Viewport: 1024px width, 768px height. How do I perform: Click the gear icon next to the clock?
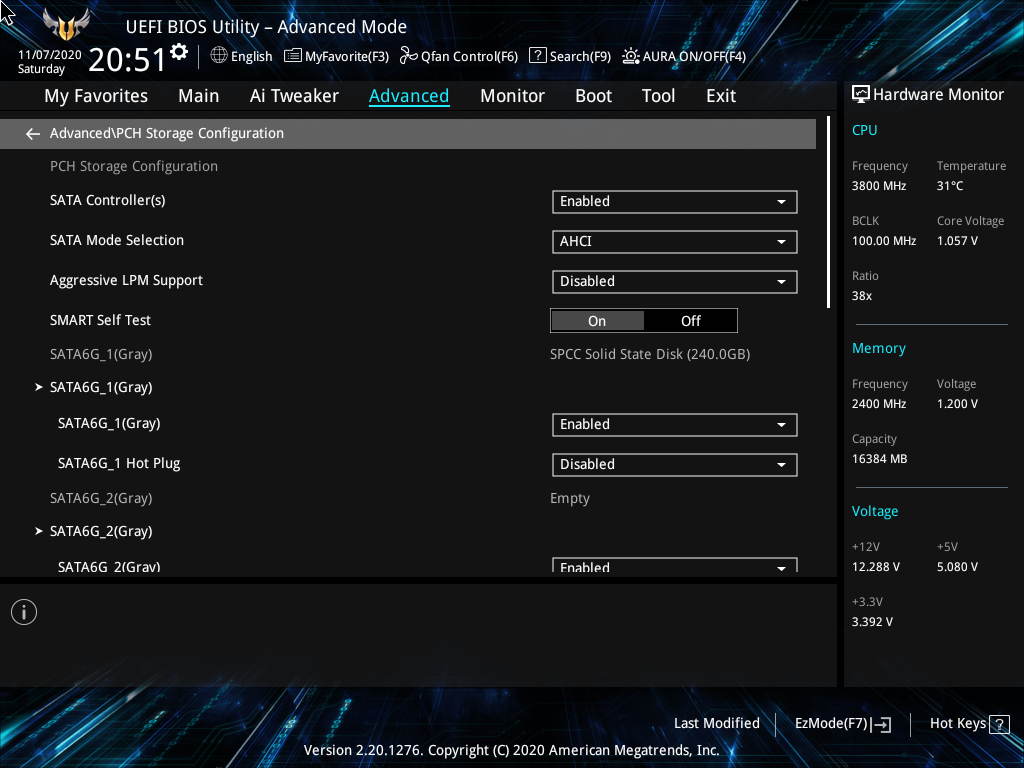179,52
